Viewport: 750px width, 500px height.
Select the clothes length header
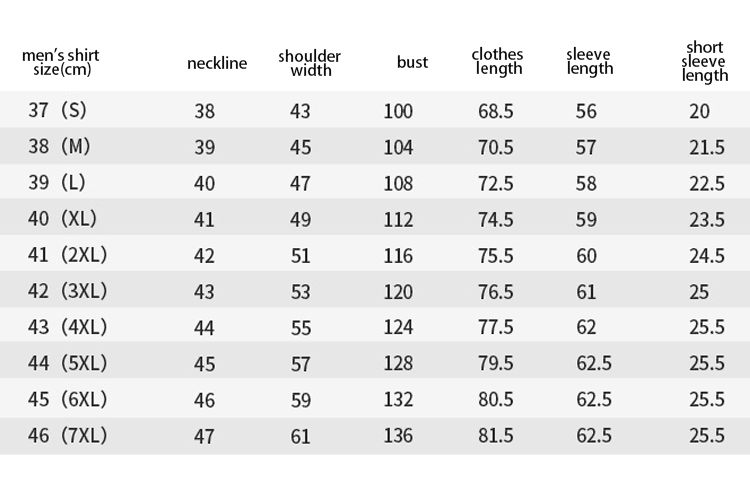pos(497,62)
